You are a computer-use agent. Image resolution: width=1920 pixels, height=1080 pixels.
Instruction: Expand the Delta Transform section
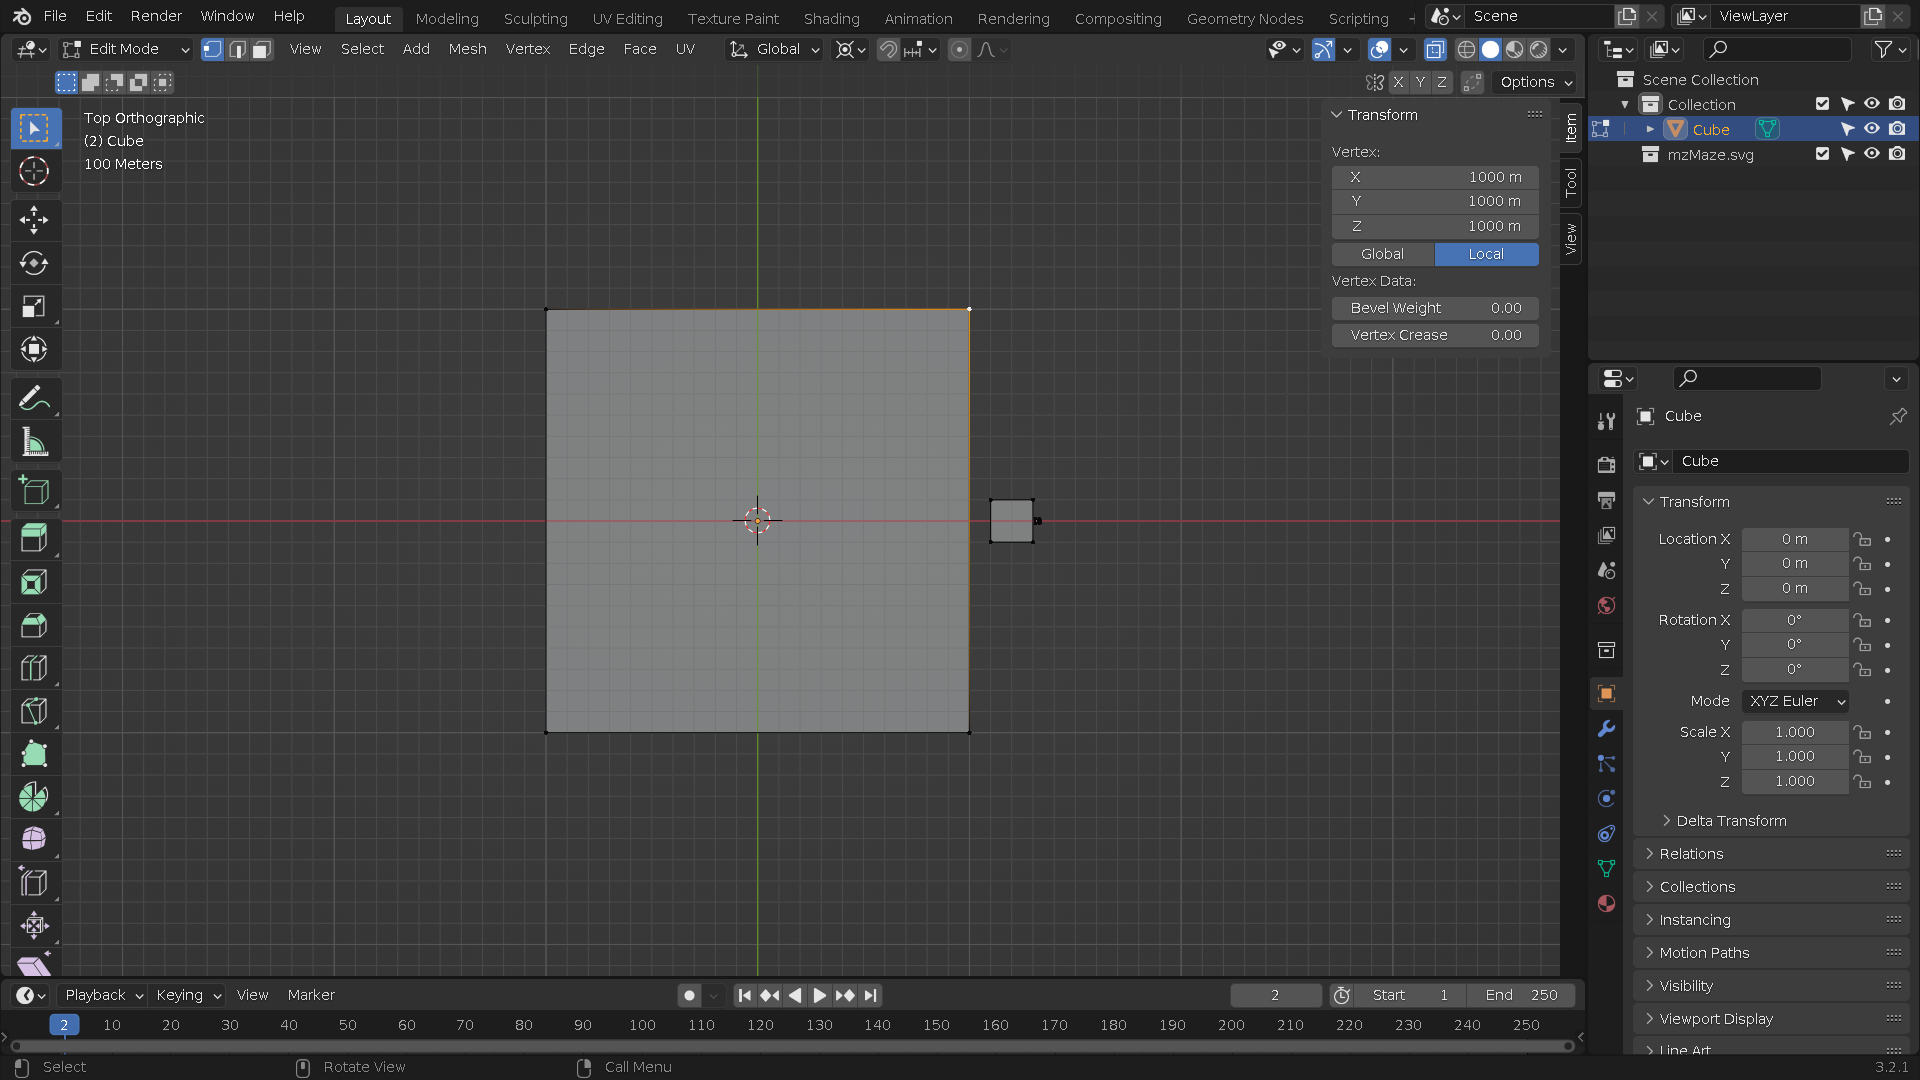(1731, 821)
